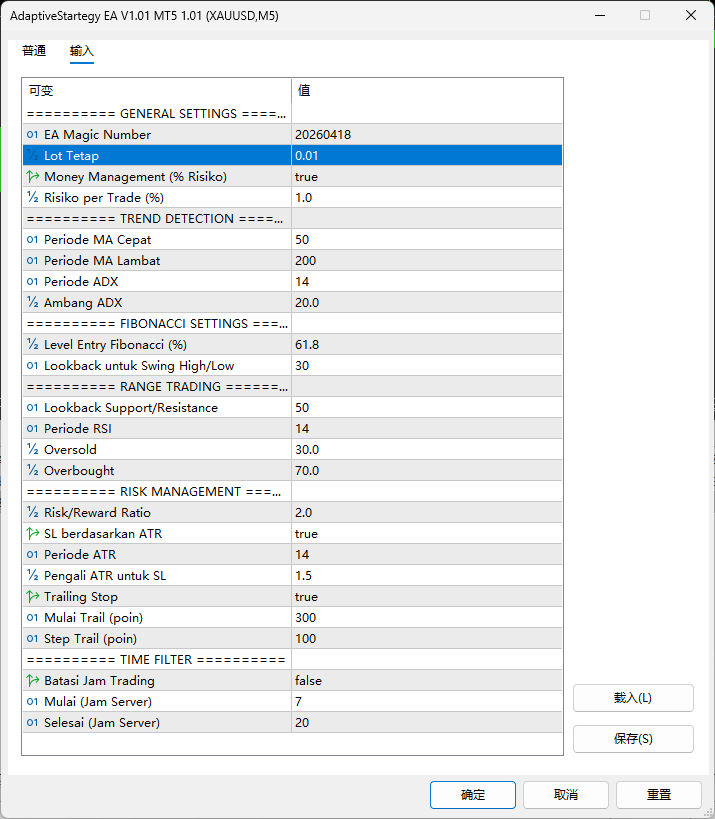Click the fraction icon beside Risiko per Trade

point(32,198)
